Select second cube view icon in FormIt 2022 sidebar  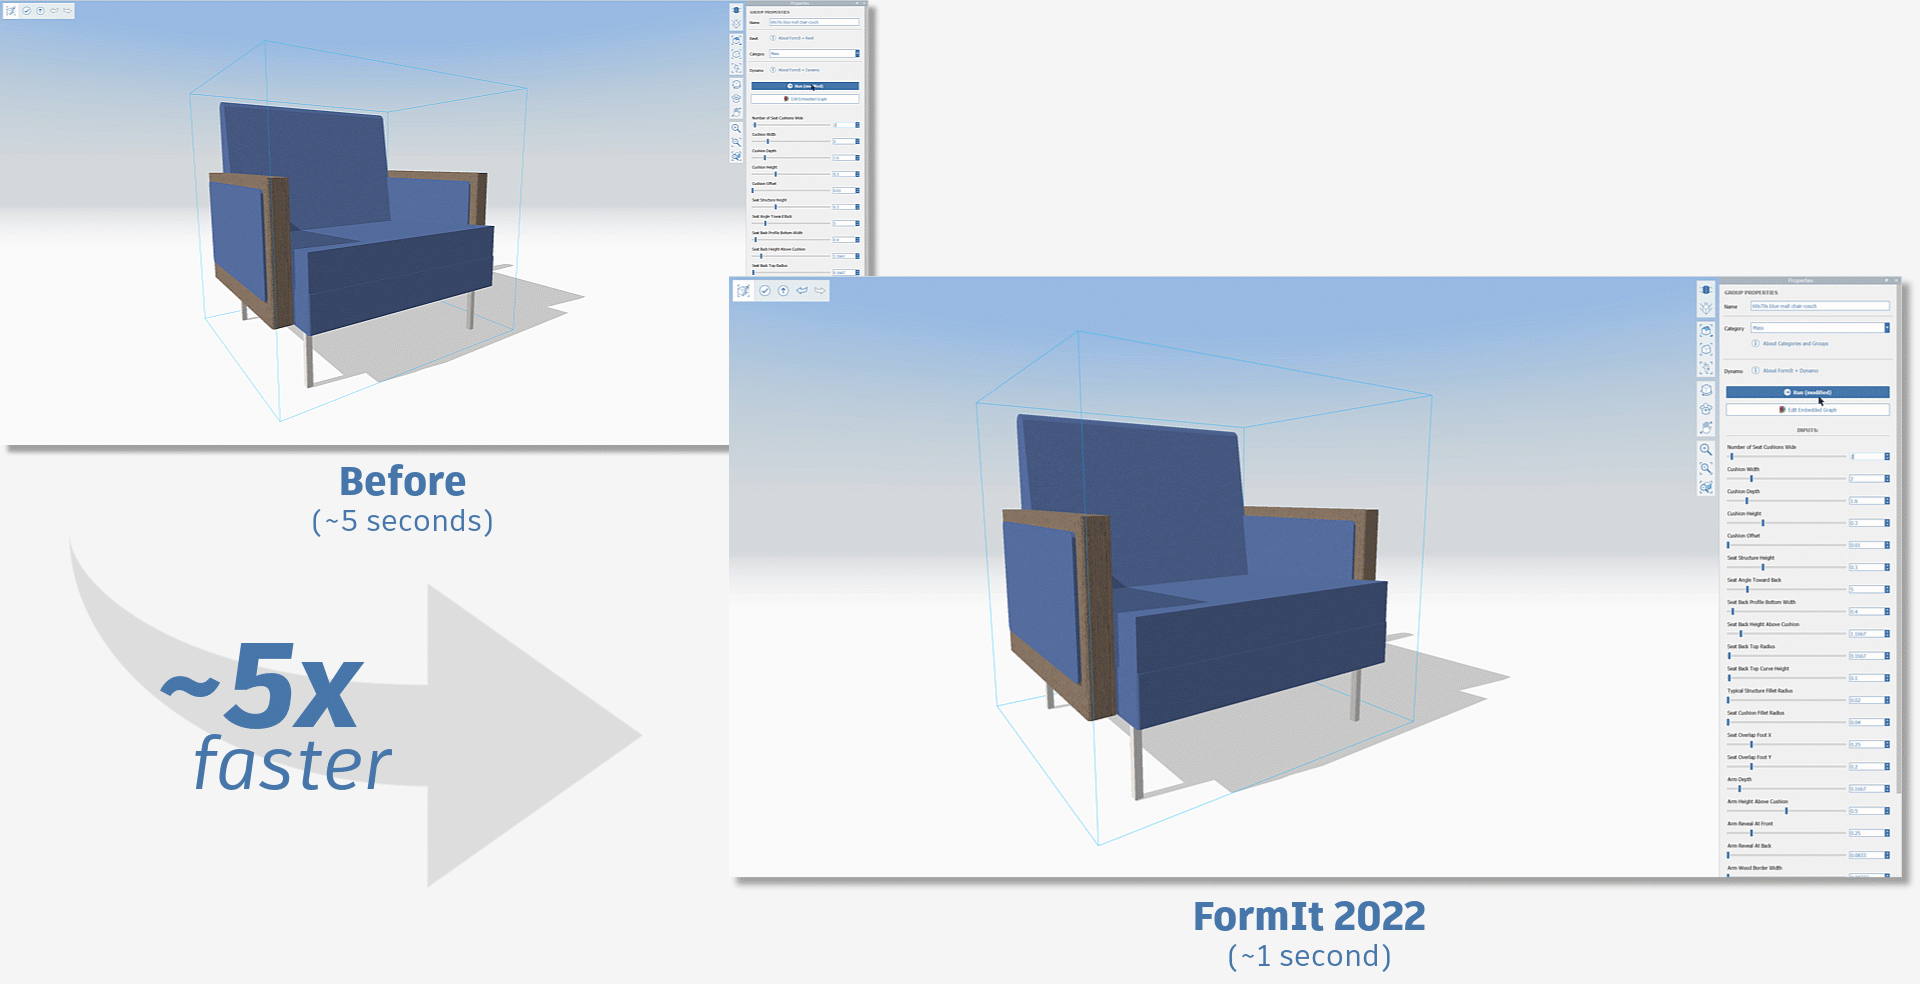(1706, 349)
